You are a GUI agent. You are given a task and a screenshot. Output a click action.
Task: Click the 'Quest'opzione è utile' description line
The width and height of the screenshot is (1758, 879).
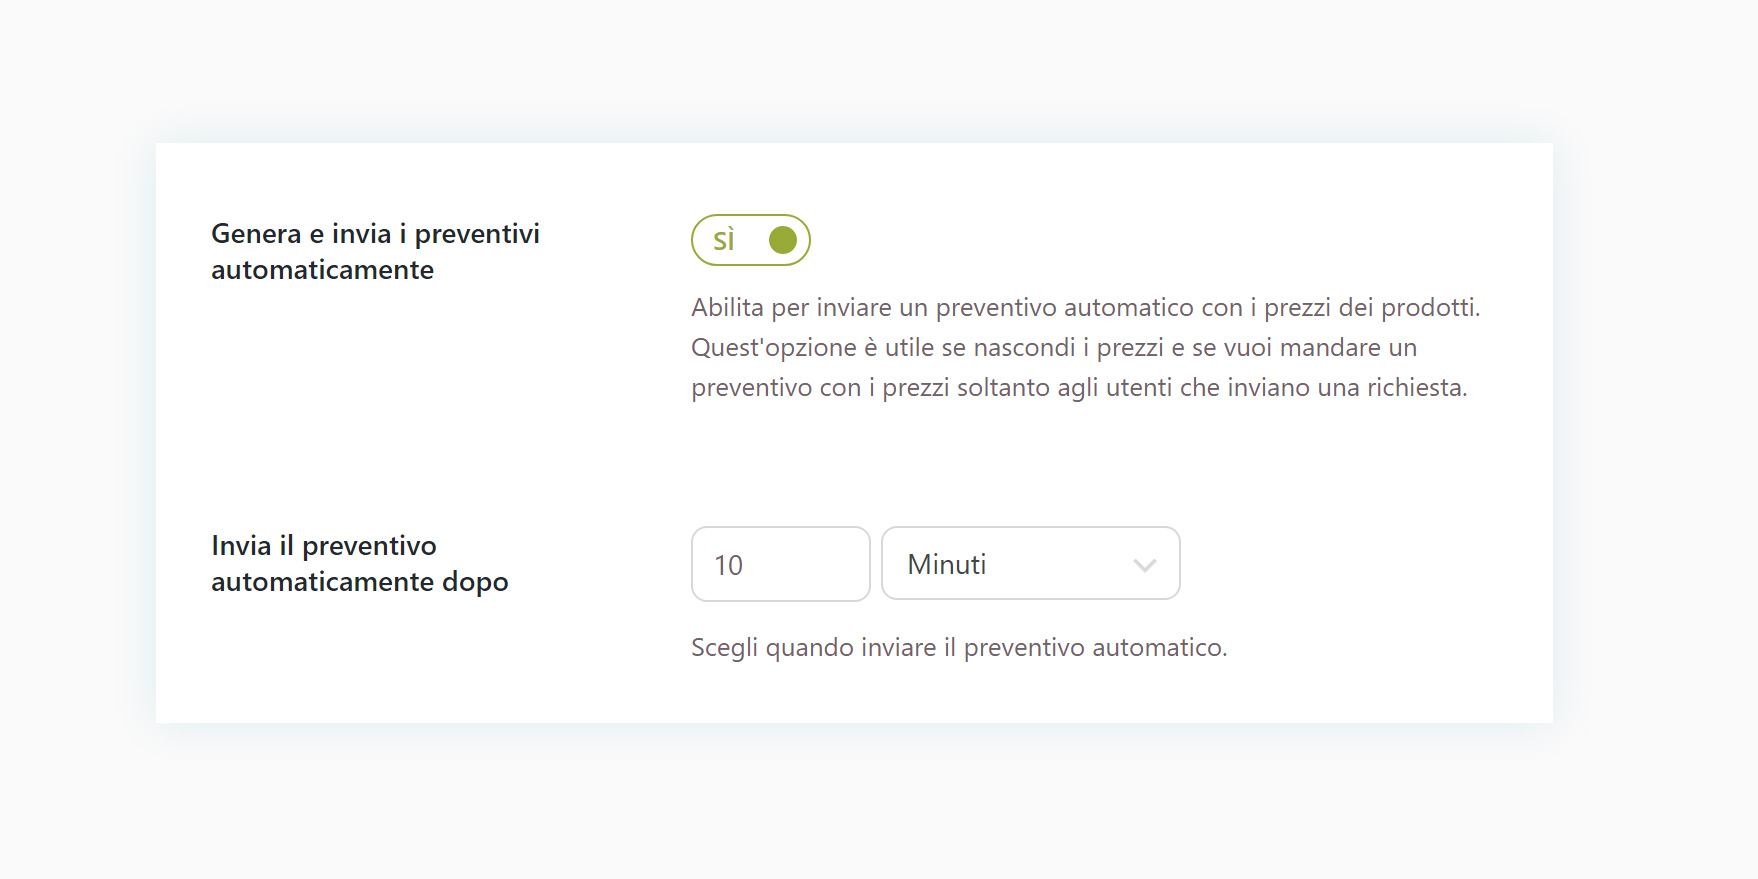click(x=1053, y=348)
